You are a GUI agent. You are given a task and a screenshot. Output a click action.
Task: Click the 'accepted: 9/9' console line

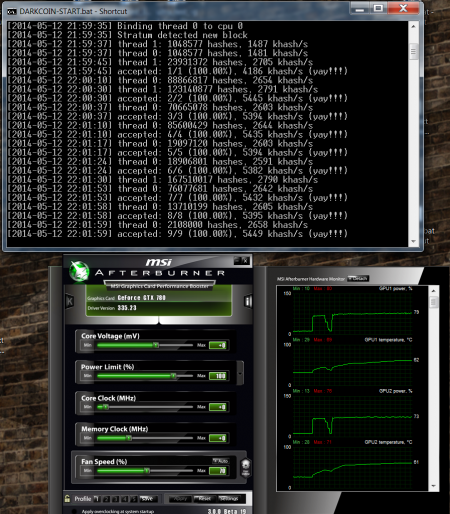pyautogui.click(x=177, y=234)
